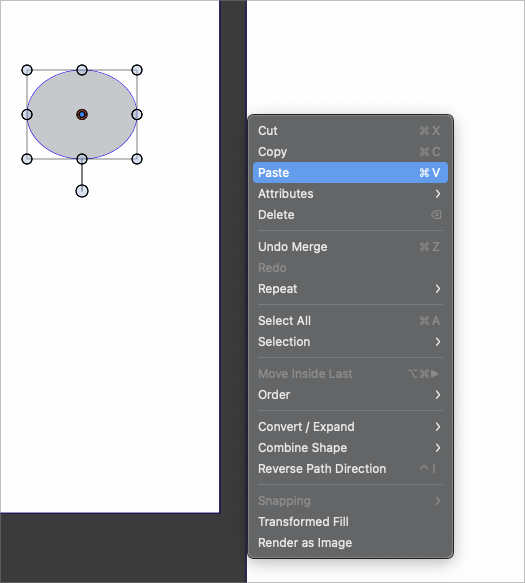Open the Attributes submenu
Image resolution: width=525 pixels, height=583 pixels.
[x=350, y=194]
